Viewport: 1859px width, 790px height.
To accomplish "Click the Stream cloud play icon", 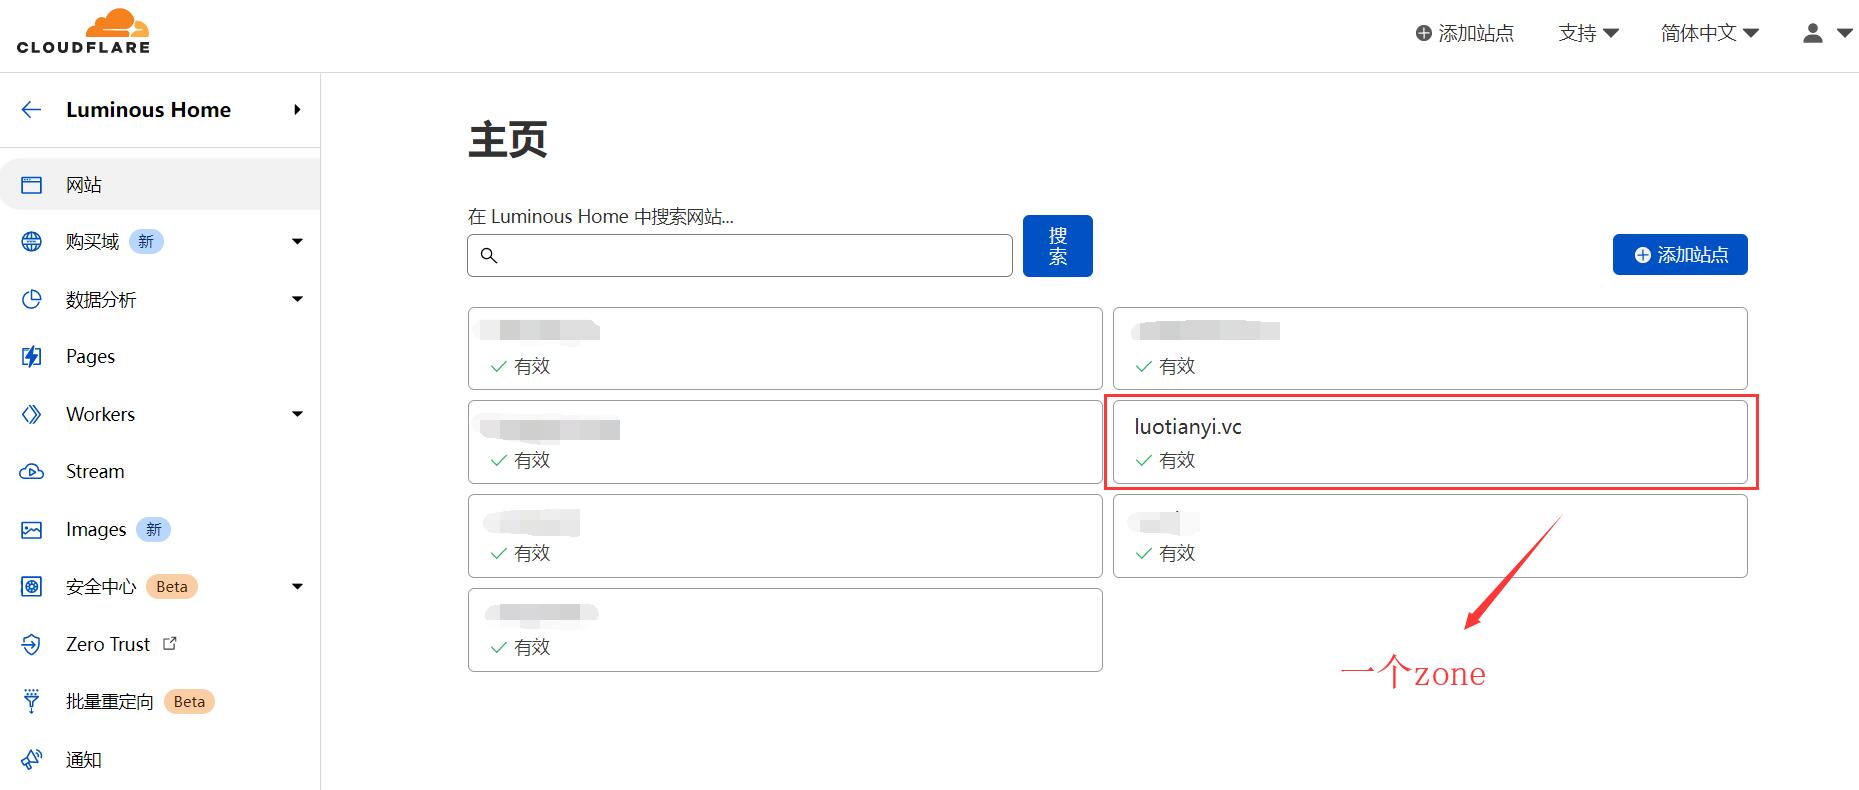I will point(32,472).
